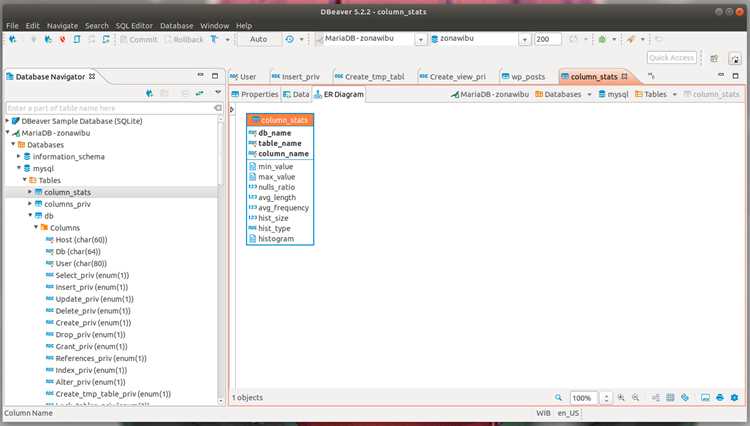Click the mysql breadcrumb link
The height and width of the screenshot is (426, 750).
click(613, 95)
